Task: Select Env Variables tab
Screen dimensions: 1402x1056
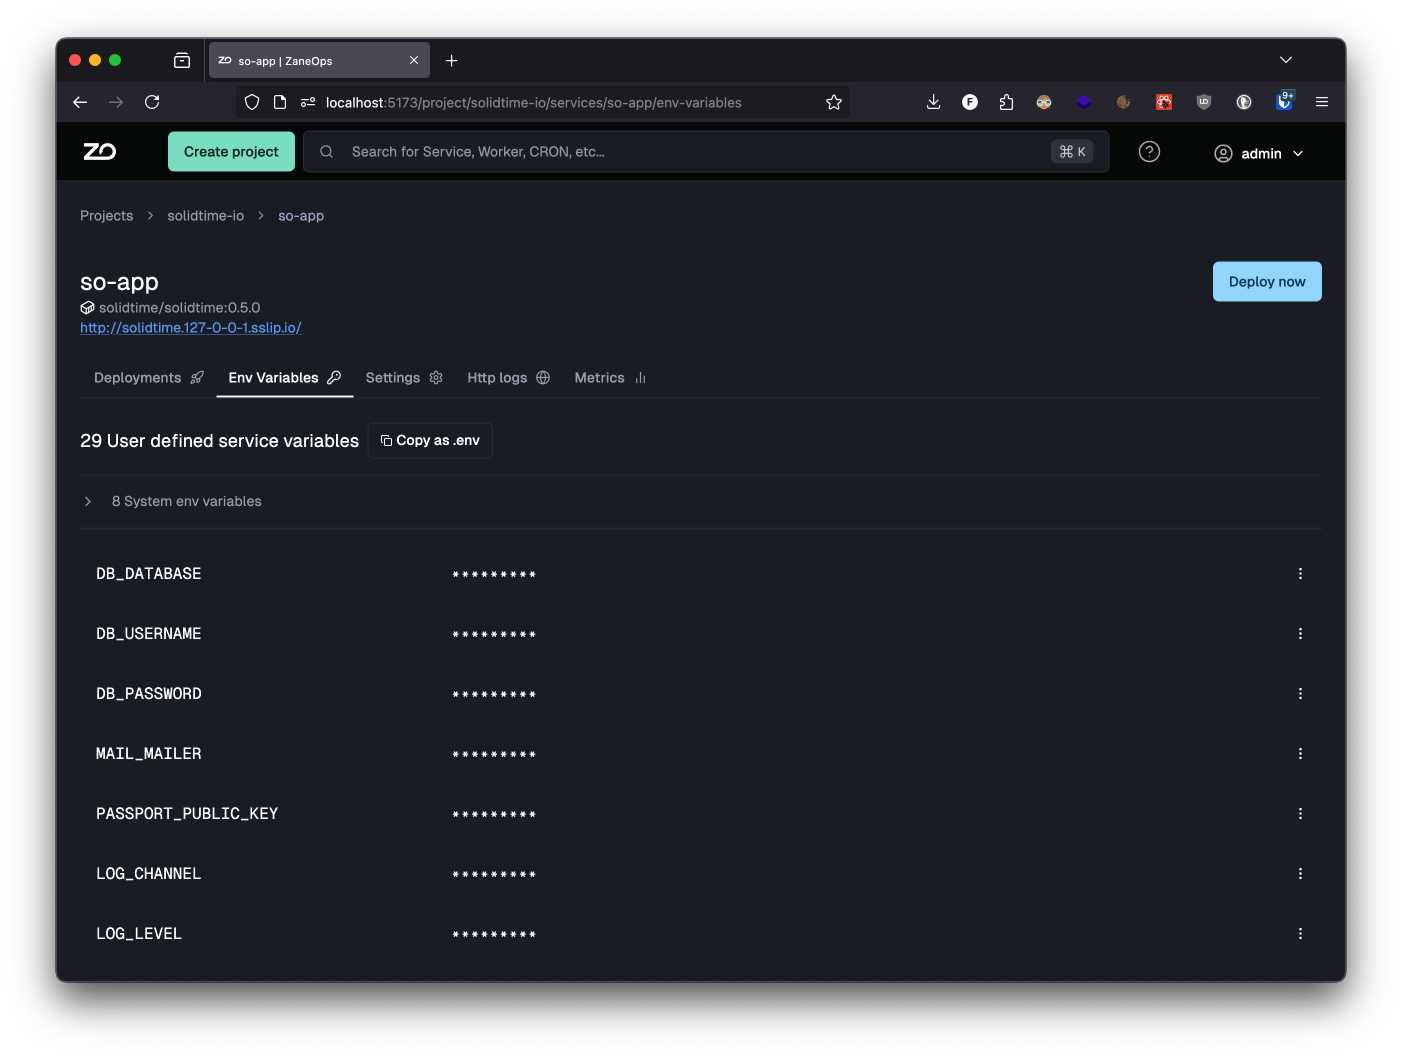Action: [x=285, y=378]
